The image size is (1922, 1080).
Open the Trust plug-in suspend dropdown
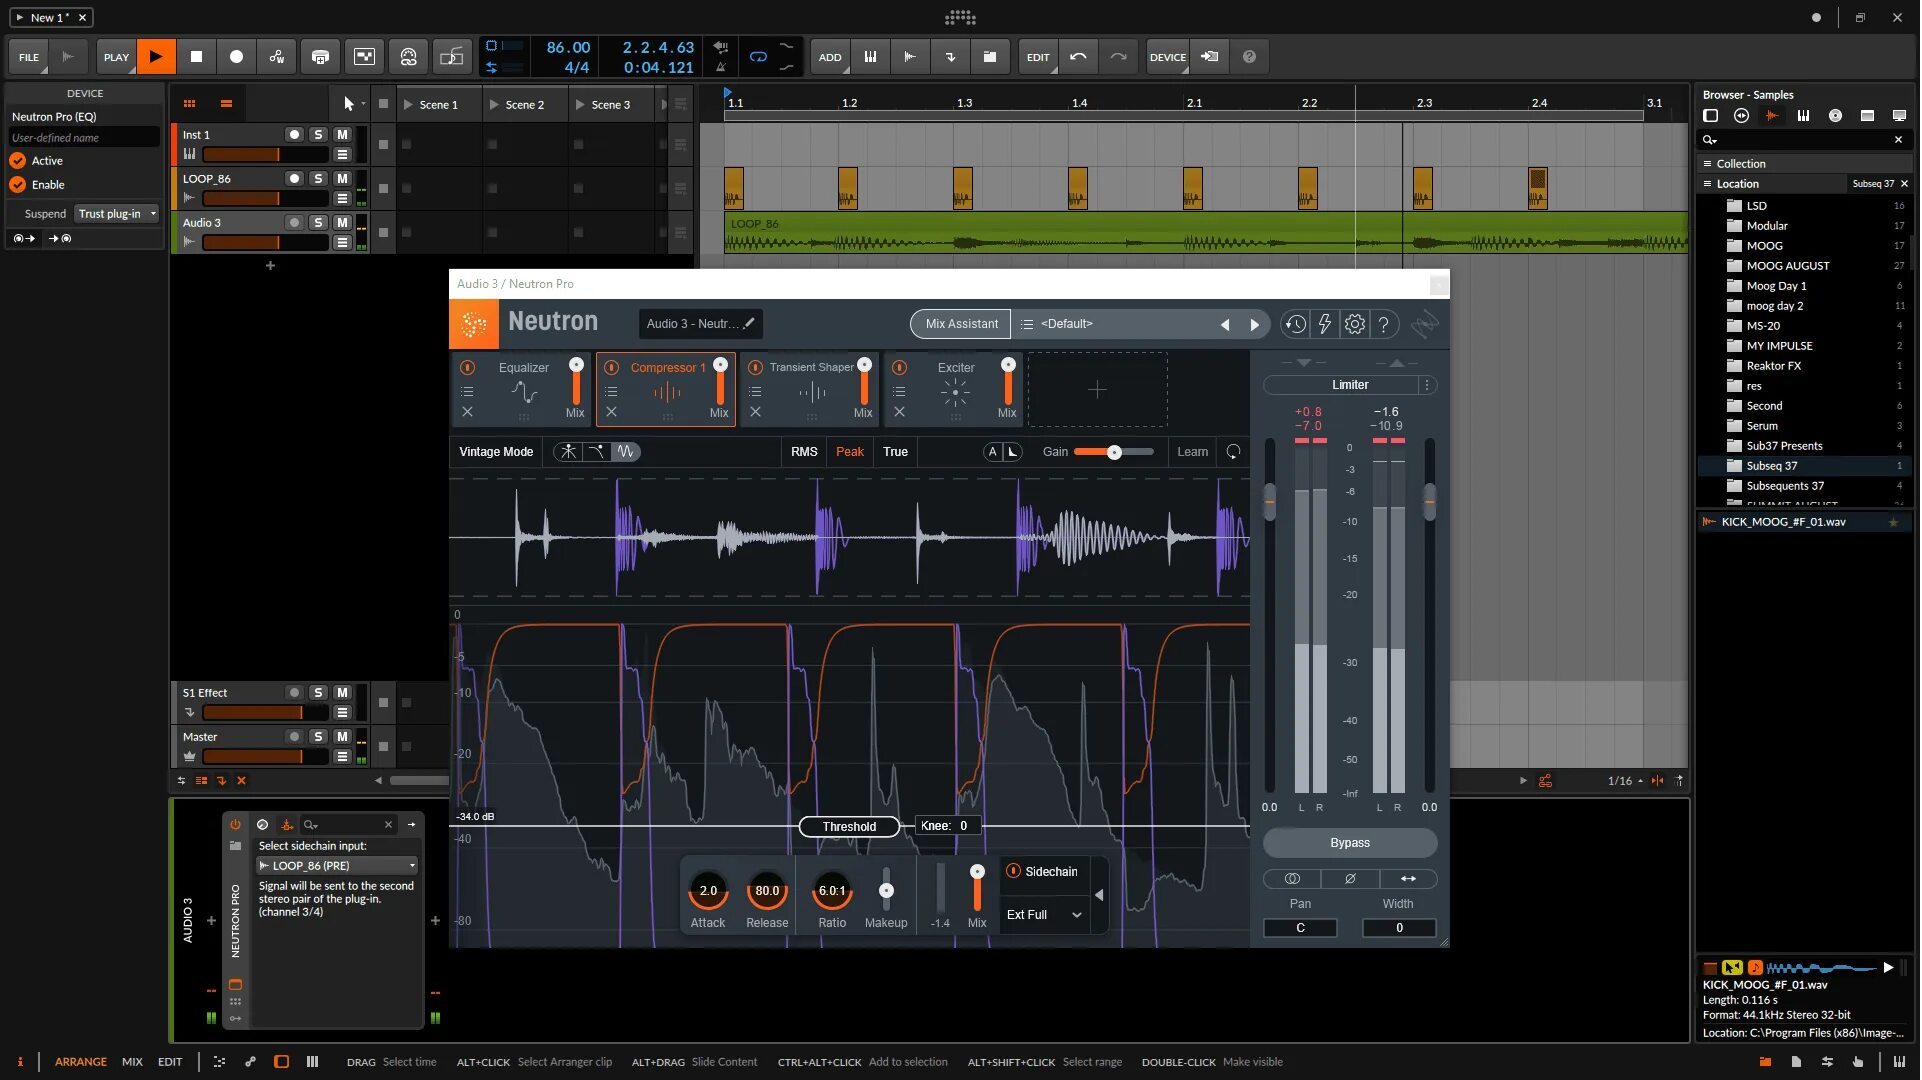pos(118,214)
